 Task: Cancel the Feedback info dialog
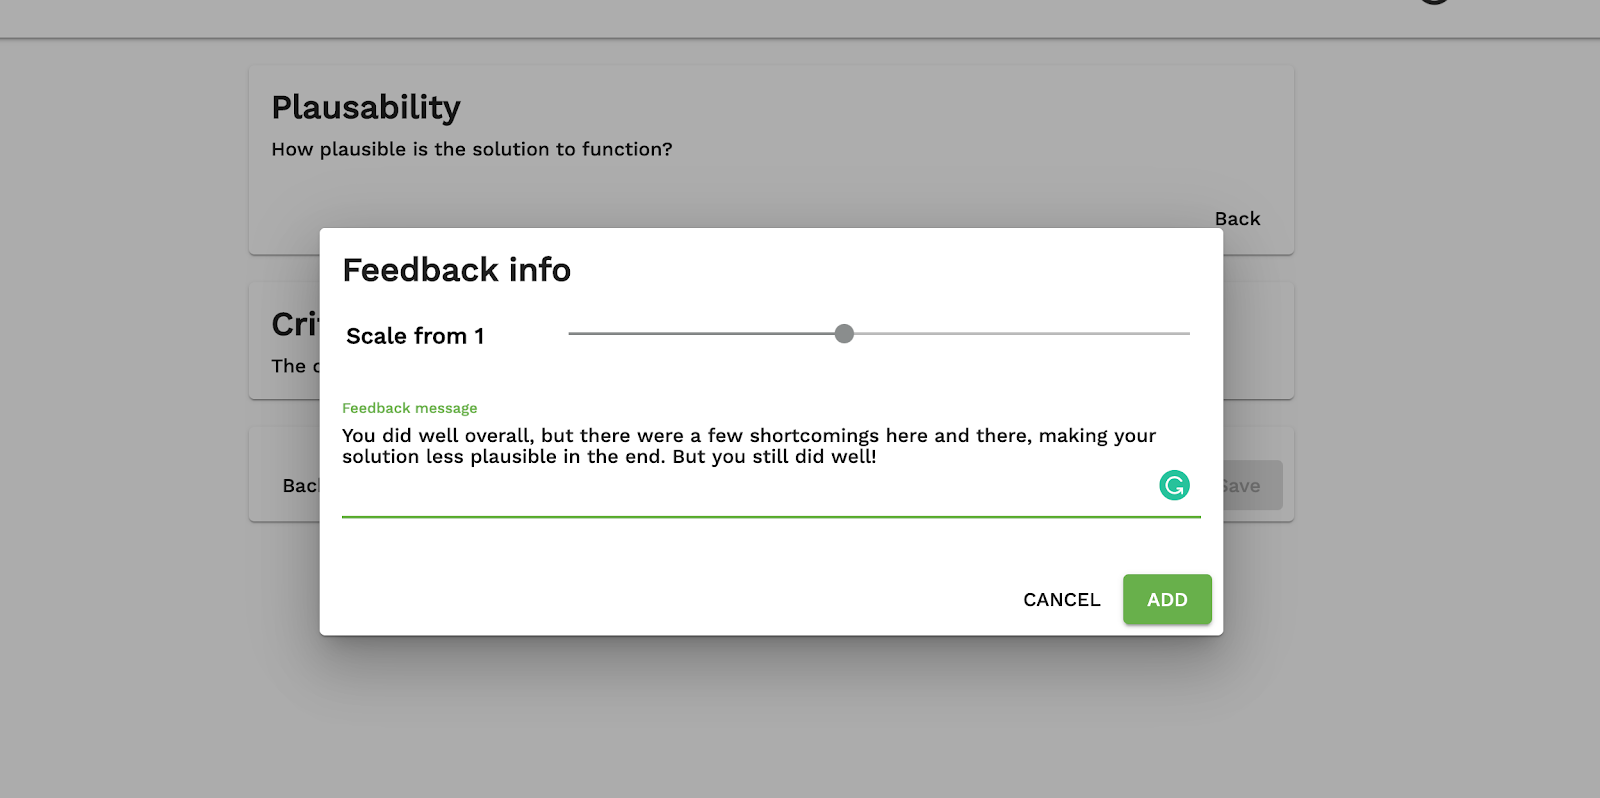point(1061,600)
